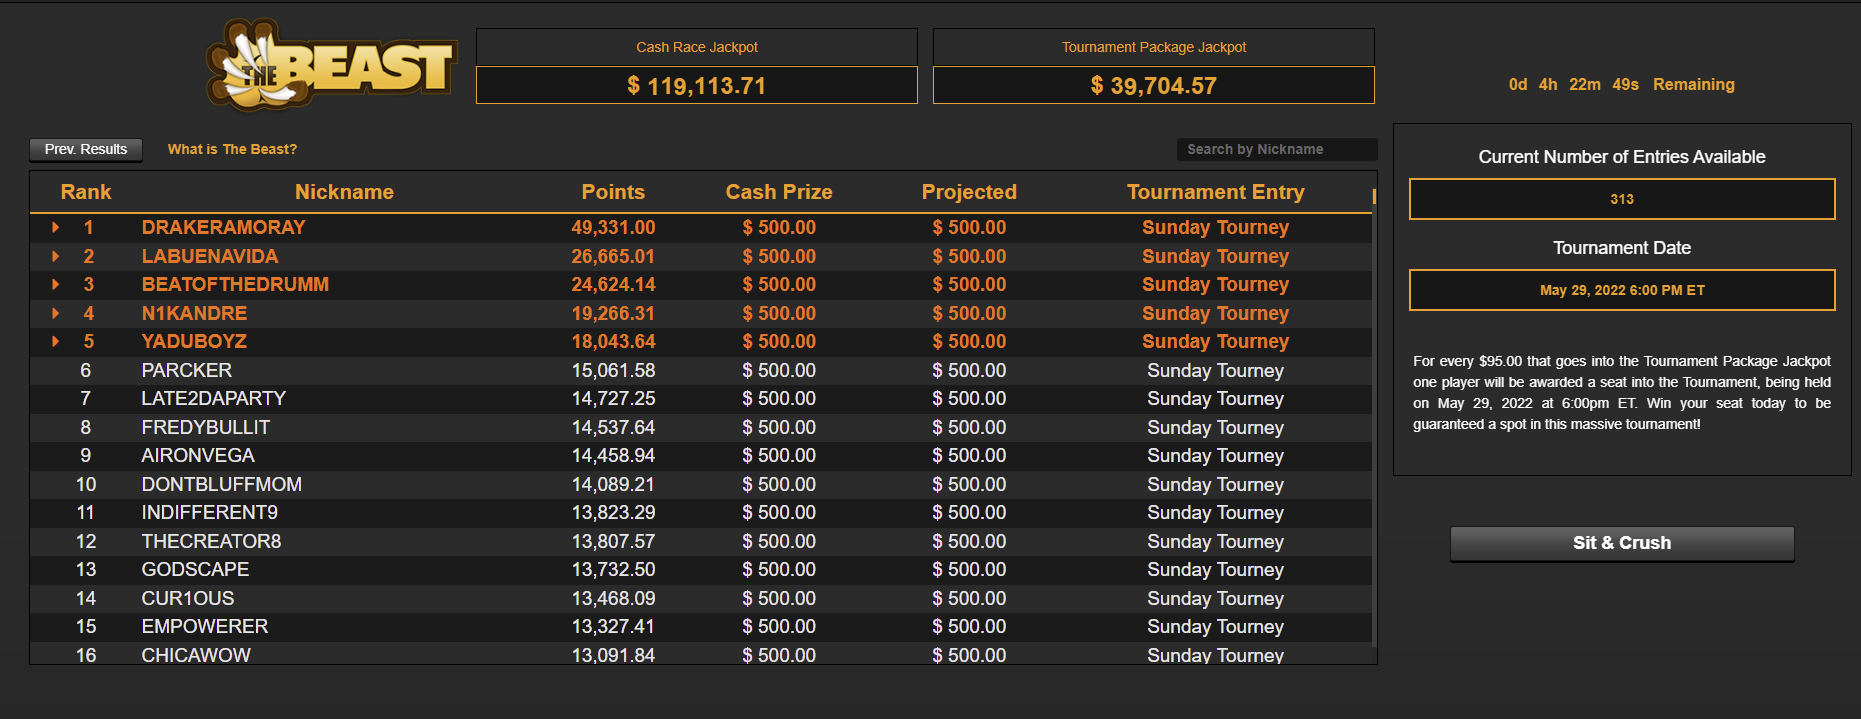Expand LABUENAVIDA row arrow

click(x=56, y=257)
